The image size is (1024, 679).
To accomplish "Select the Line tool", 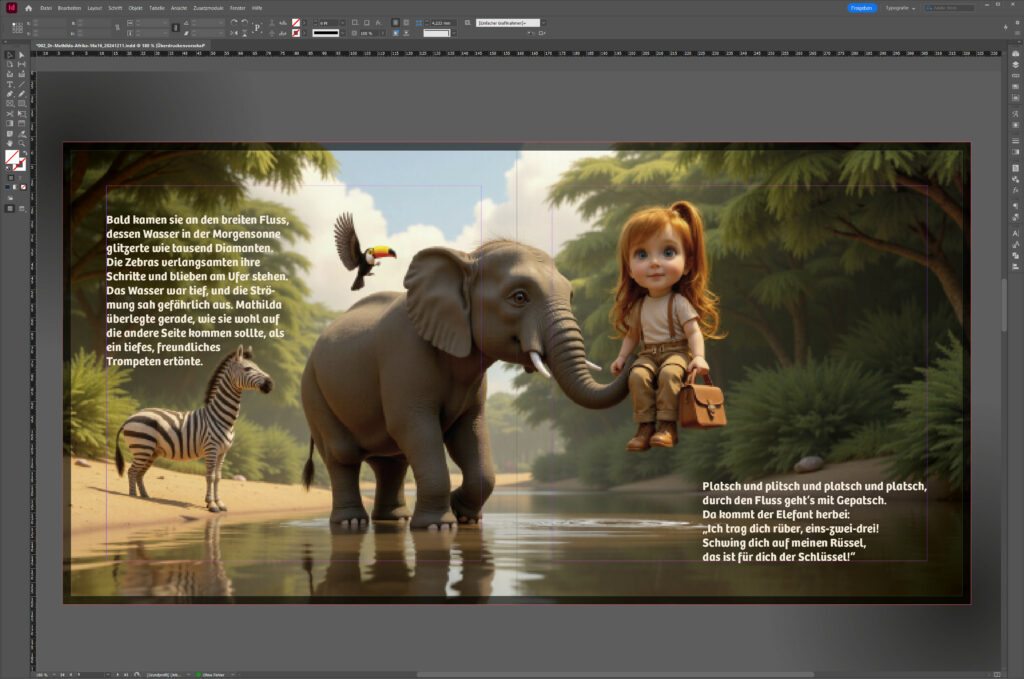I will 21,84.
